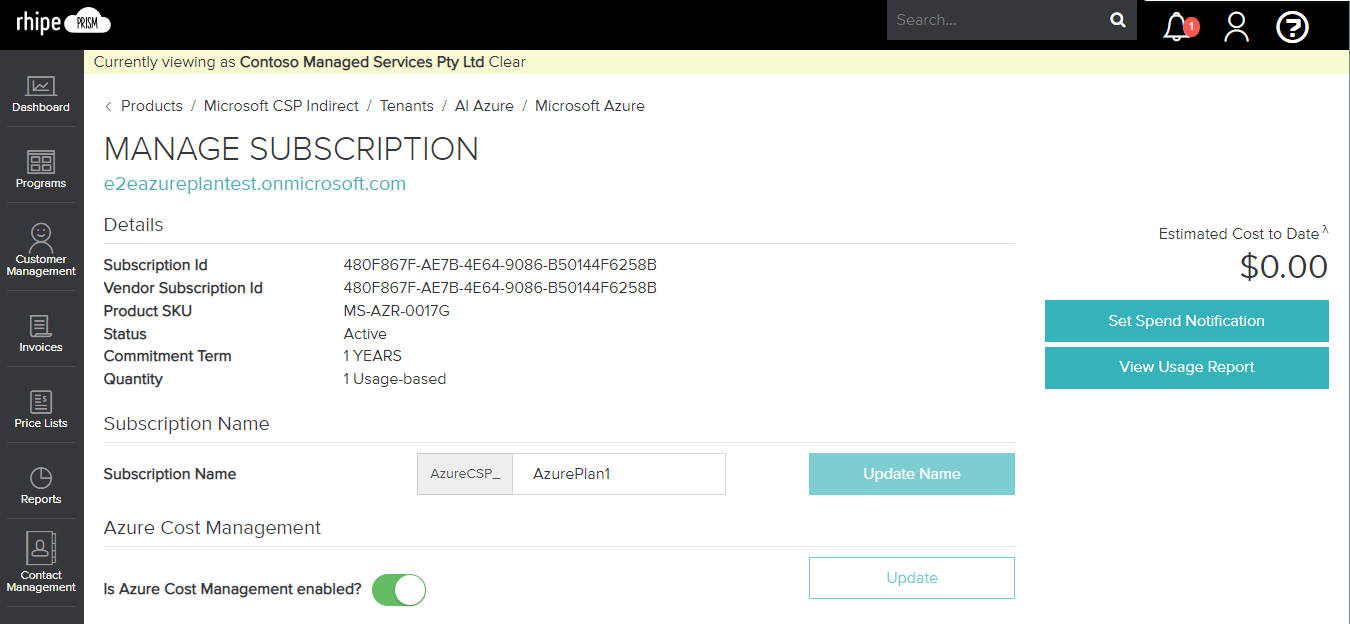Click the Update Name button
The height and width of the screenshot is (624, 1350).
(x=912, y=474)
